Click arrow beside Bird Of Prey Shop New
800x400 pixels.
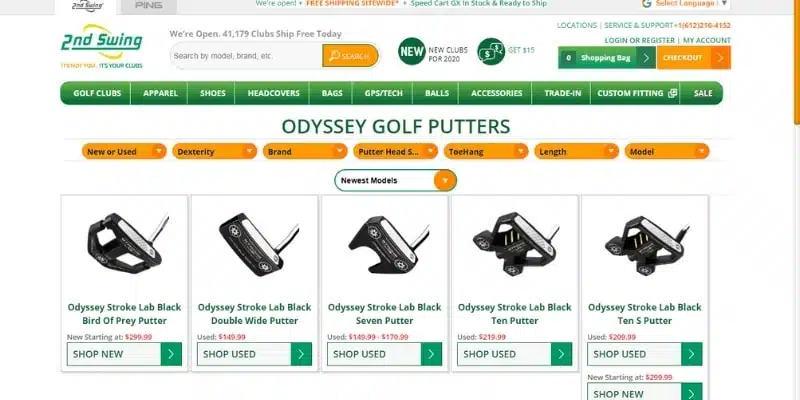[171, 354]
